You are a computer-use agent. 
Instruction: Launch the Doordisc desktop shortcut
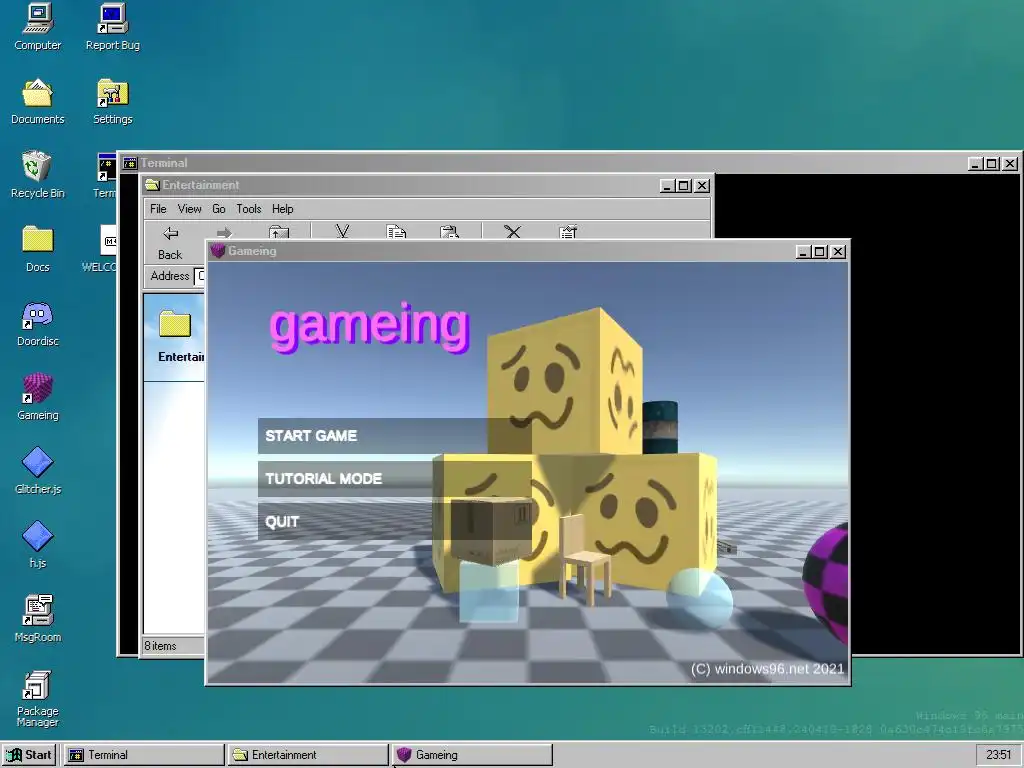[37, 323]
